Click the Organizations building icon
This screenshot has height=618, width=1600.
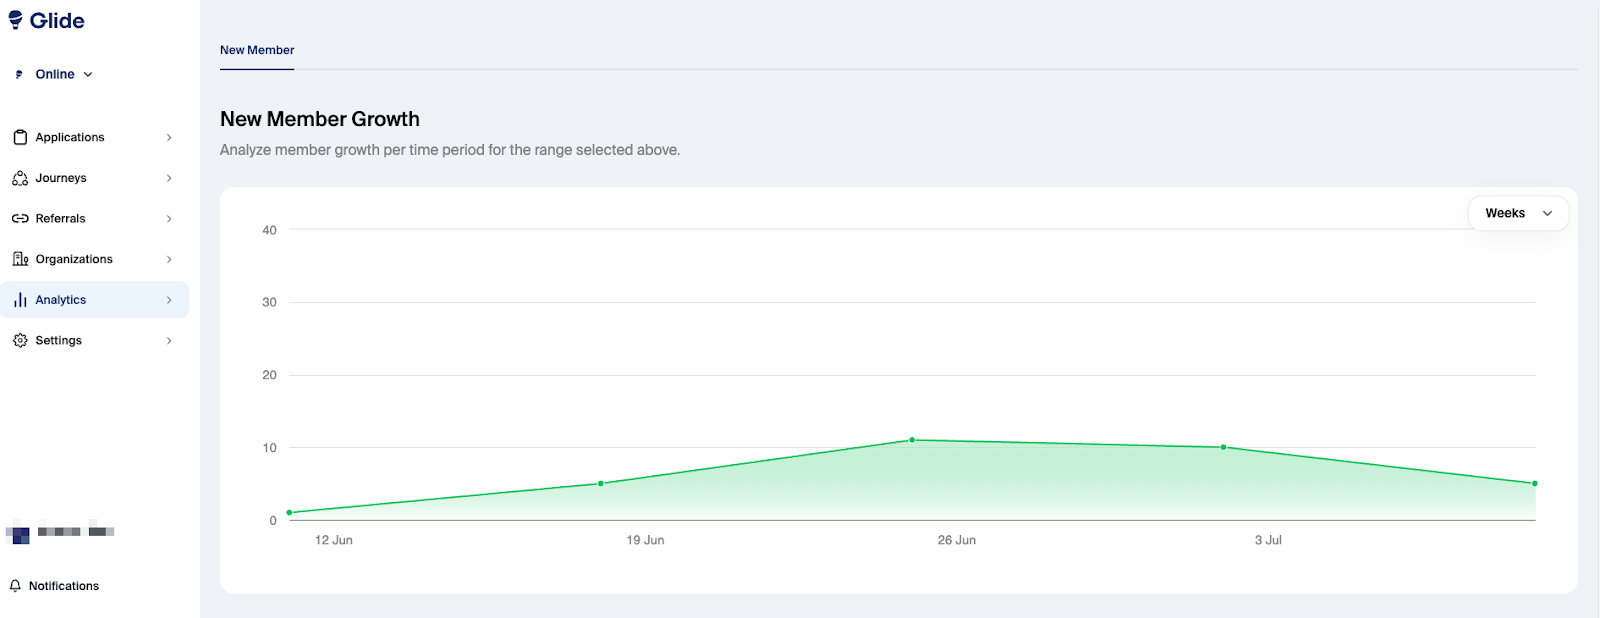[x=20, y=259]
